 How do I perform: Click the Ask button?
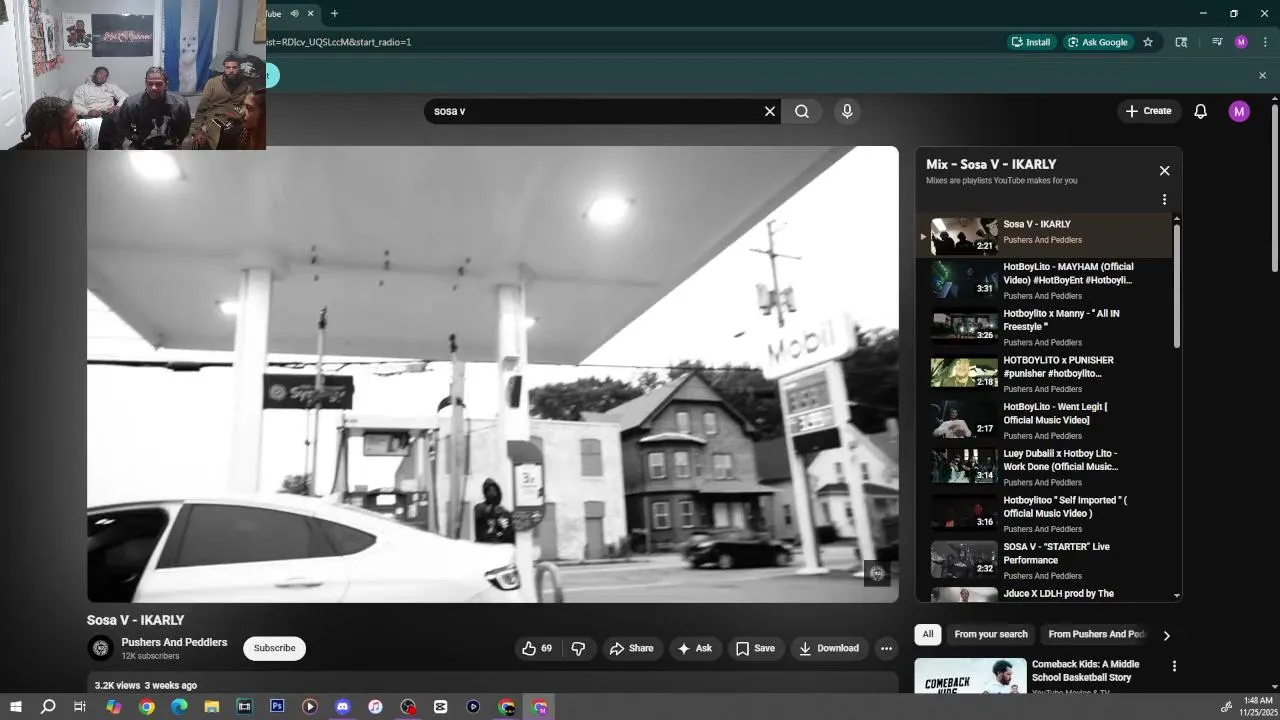(694, 648)
